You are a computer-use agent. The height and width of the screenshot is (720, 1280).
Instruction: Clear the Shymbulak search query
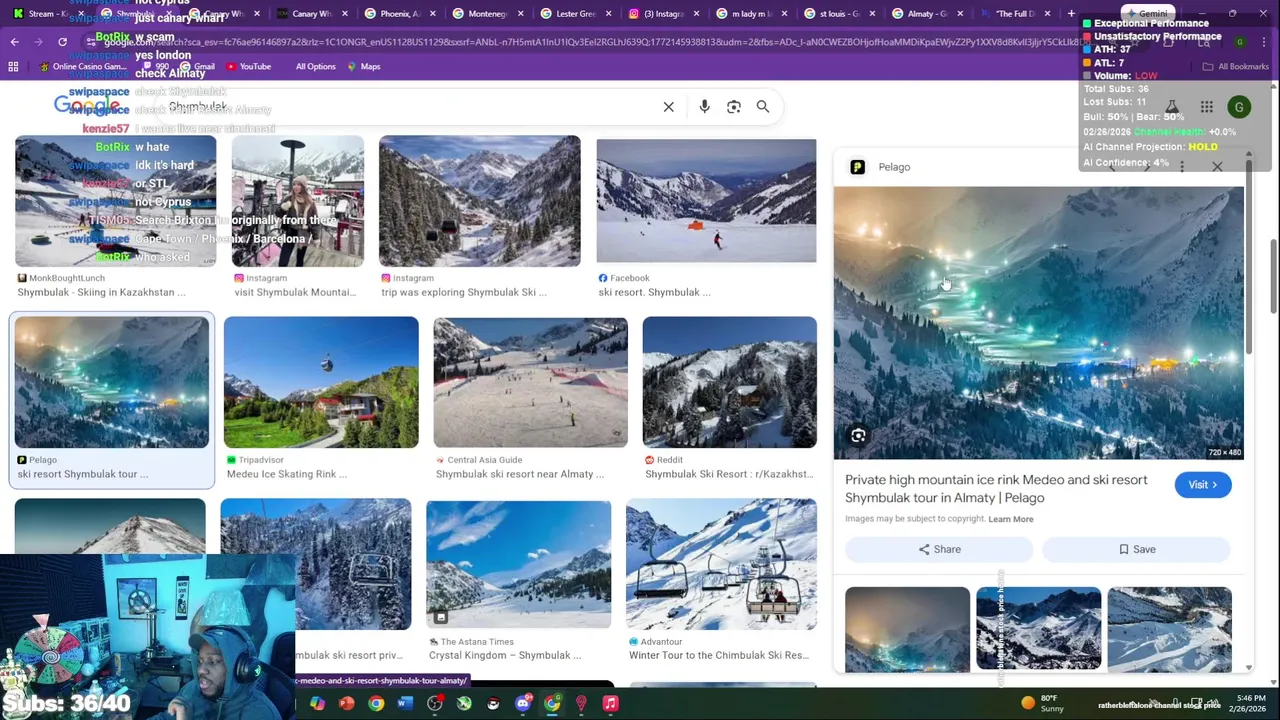pyautogui.click(x=669, y=107)
